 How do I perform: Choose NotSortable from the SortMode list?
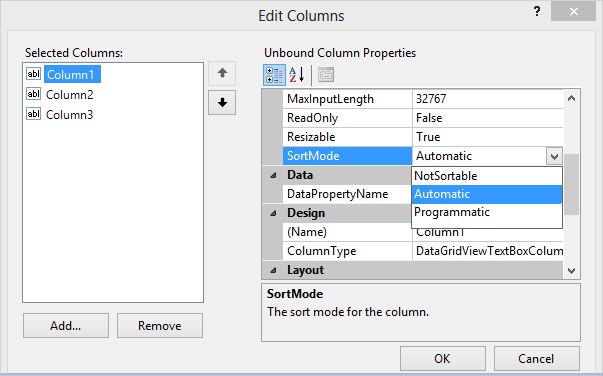487,176
